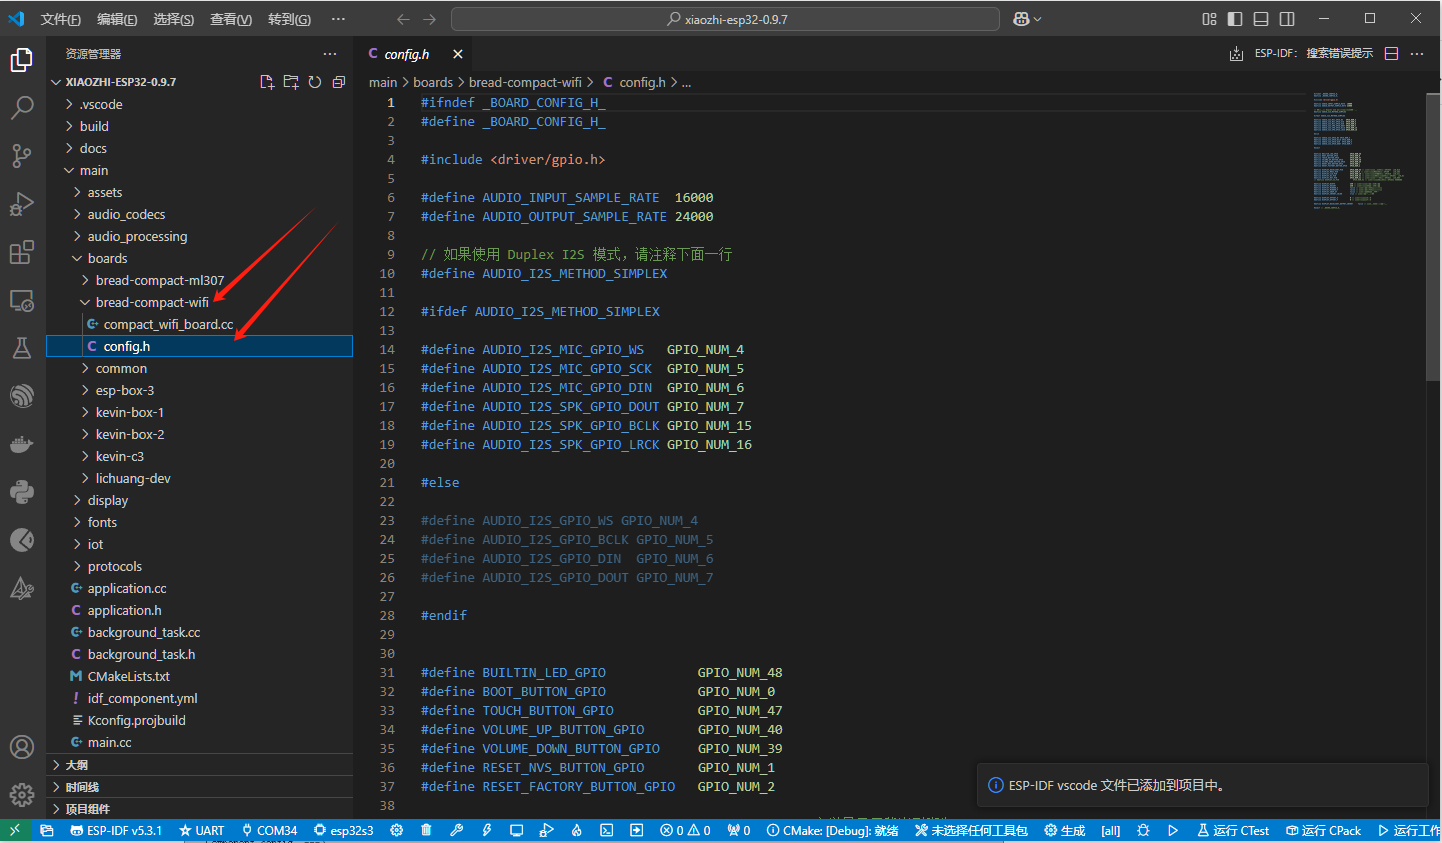Click the New File icon in explorer

[267, 82]
